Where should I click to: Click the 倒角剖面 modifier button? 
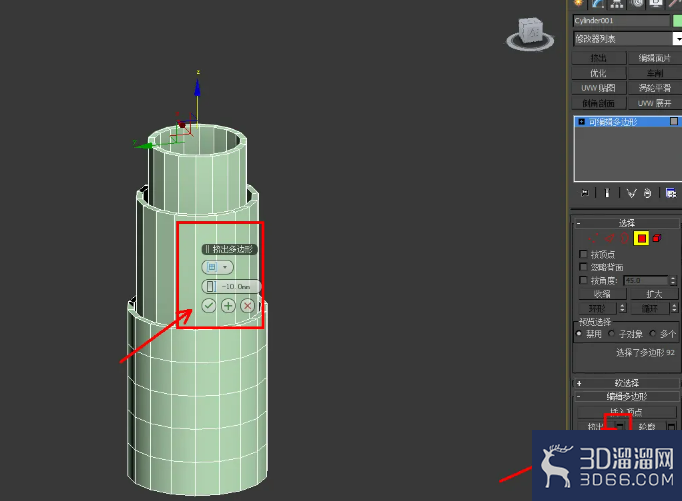coord(599,103)
